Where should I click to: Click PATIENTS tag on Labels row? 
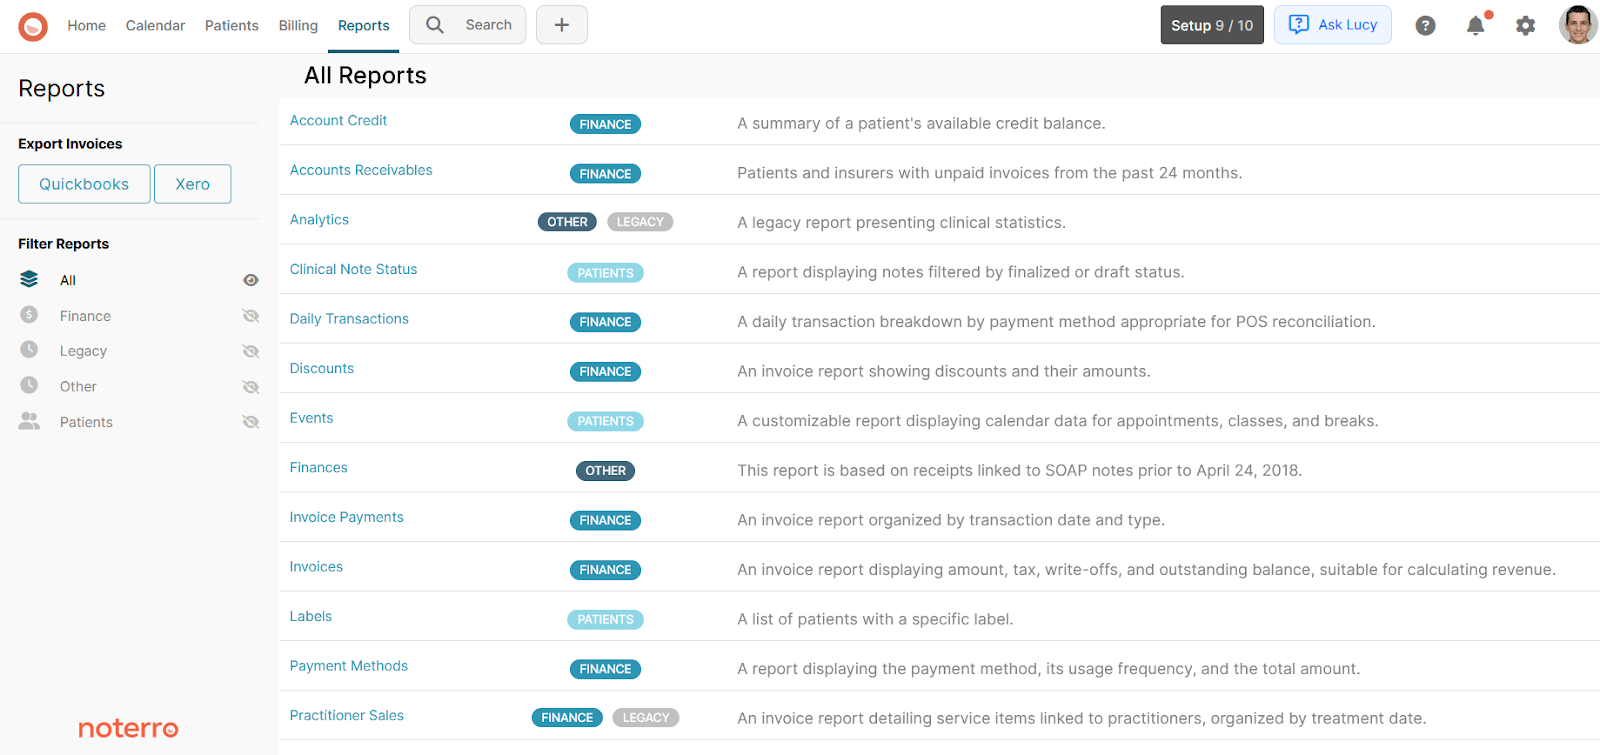tap(605, 620)
